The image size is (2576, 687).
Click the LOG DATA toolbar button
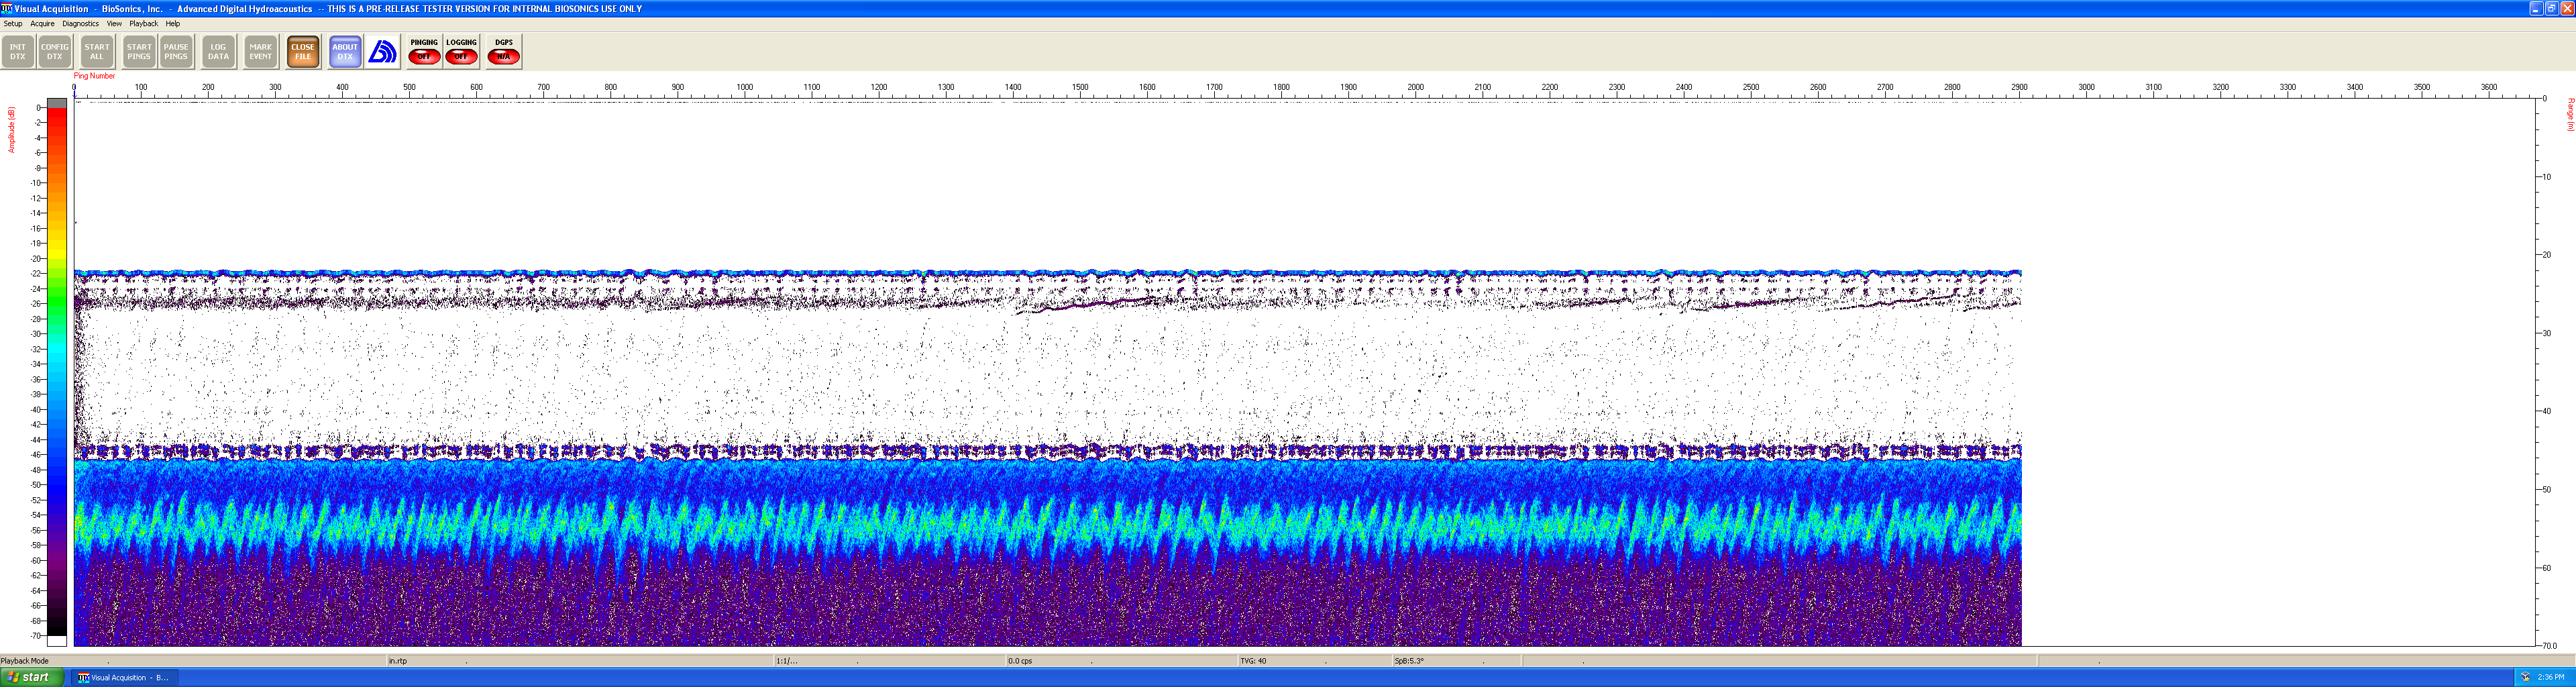[218, 51]
